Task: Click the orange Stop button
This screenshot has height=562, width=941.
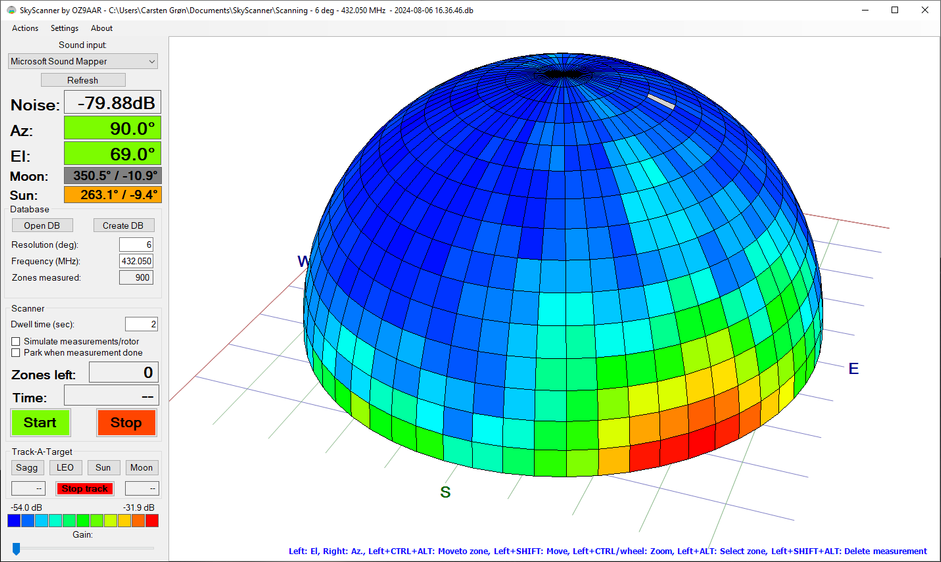Action: [x=126, y=423]
